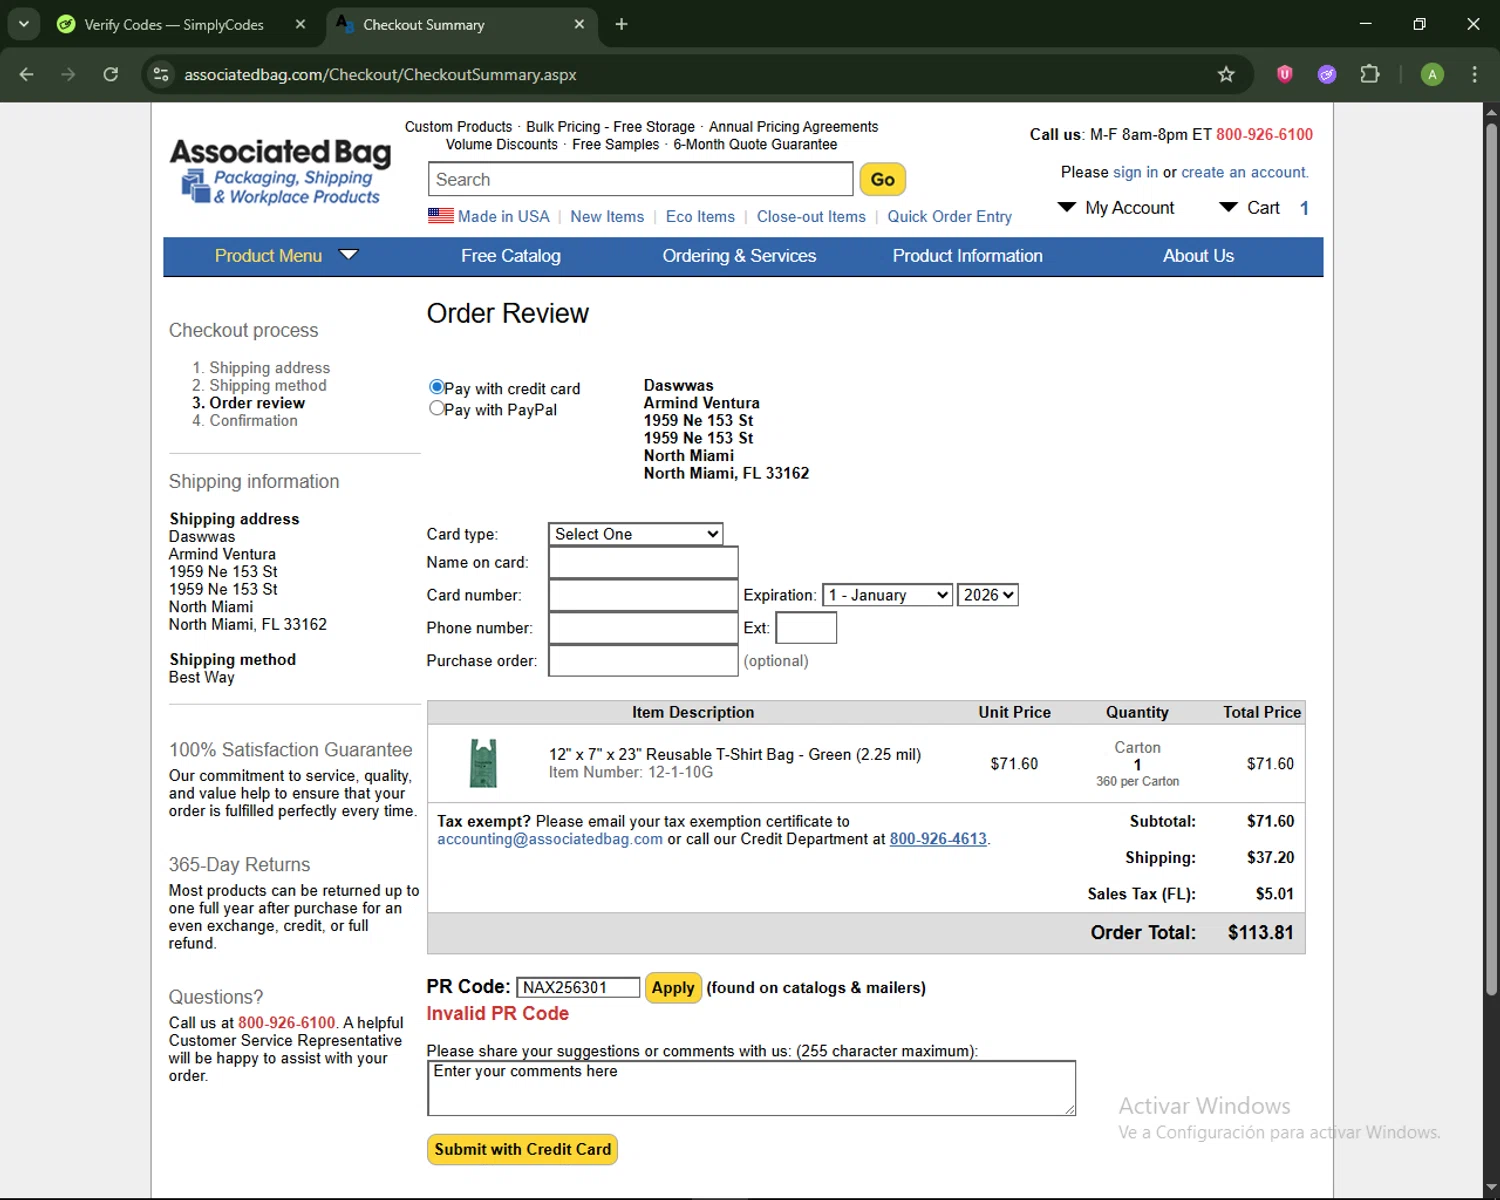The width and height of the screenshot is (1500, 1200).
Task: Open the Chrome three-dot menu
Action: [x=1474, y=74]
